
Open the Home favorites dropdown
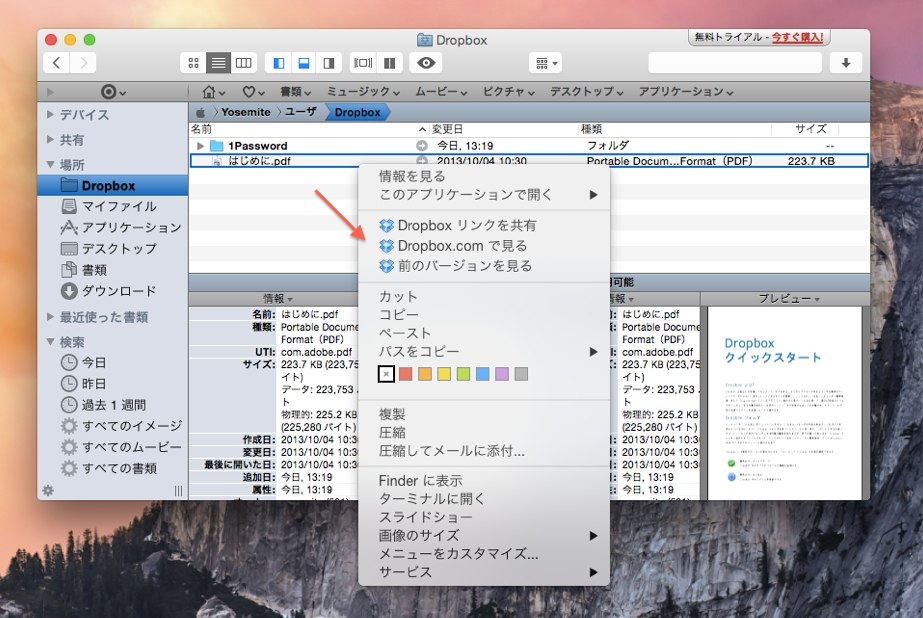[213, 92]
